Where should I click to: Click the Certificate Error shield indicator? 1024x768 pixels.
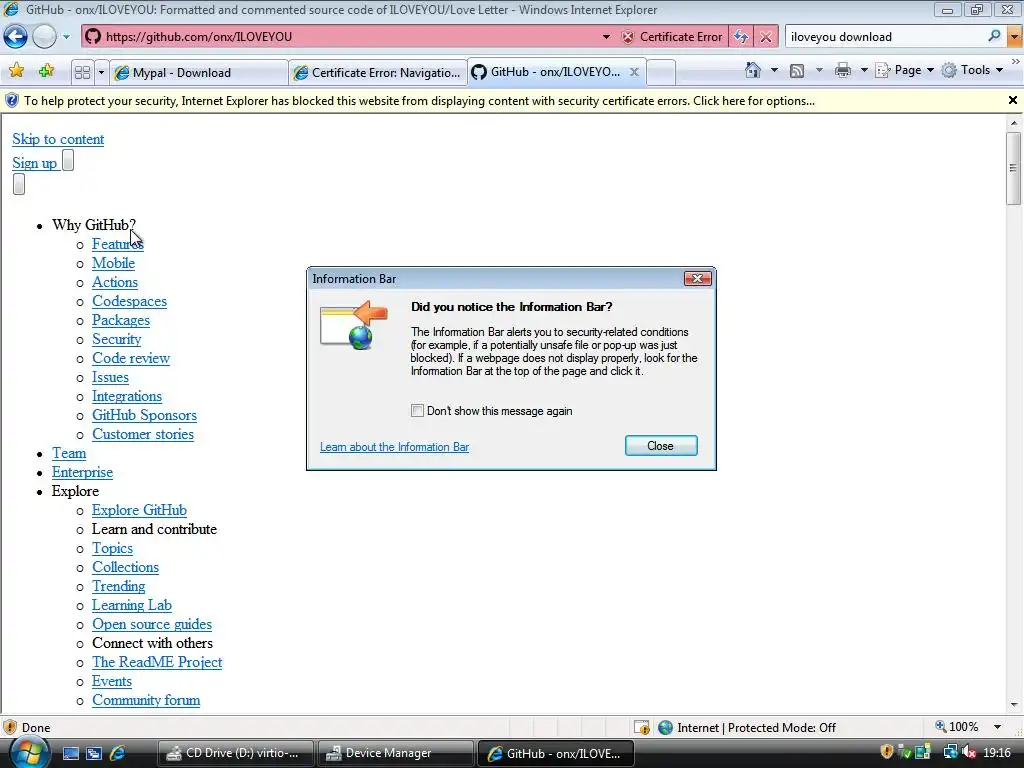(672, 37)
